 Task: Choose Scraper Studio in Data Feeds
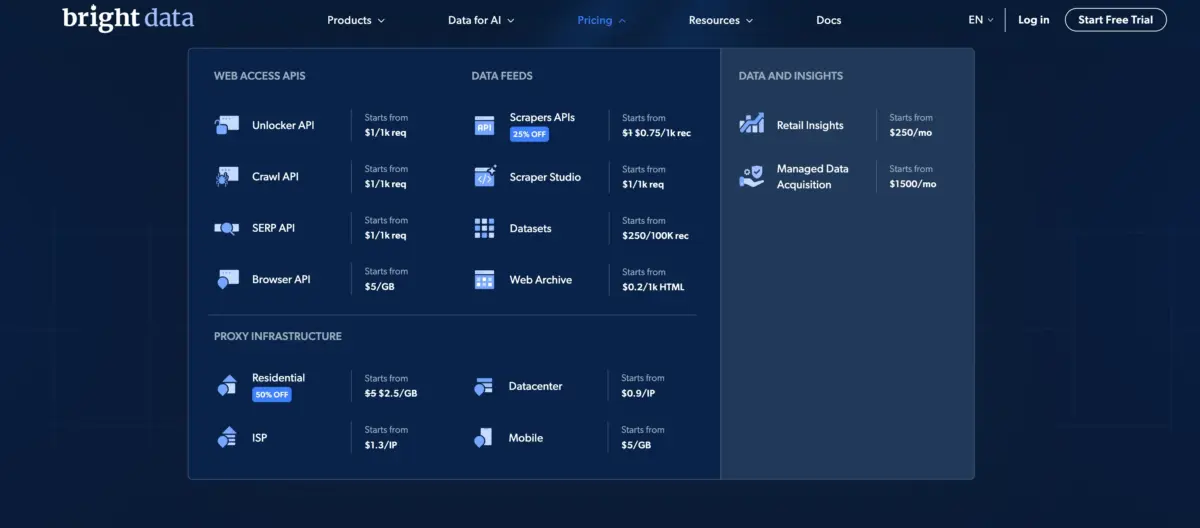click(x=545, y=177)
